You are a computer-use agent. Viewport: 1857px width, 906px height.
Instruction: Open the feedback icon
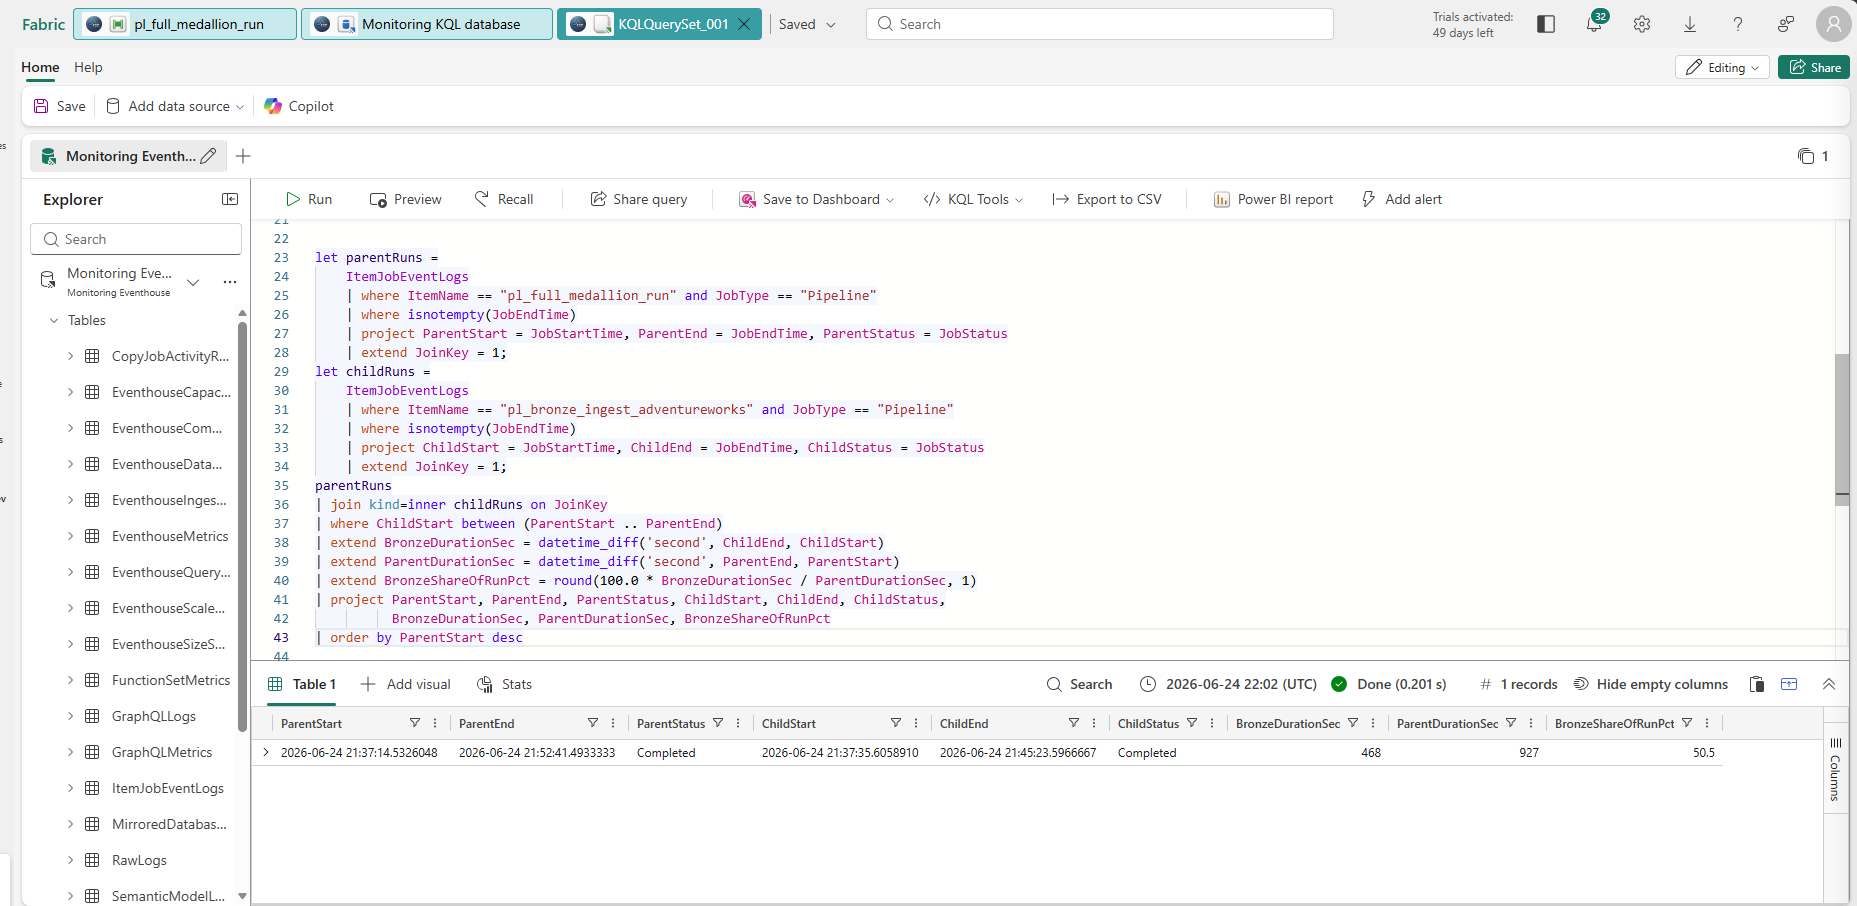point(1786,24)
